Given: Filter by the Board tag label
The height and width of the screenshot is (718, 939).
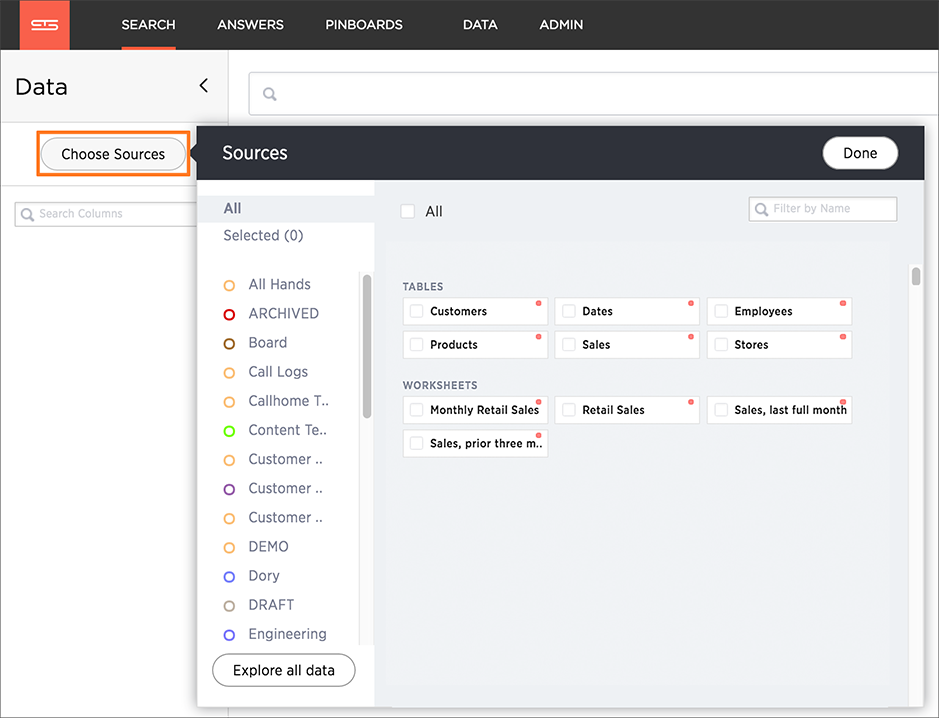Looking at the screenshot, I should (x=268, y=343).
